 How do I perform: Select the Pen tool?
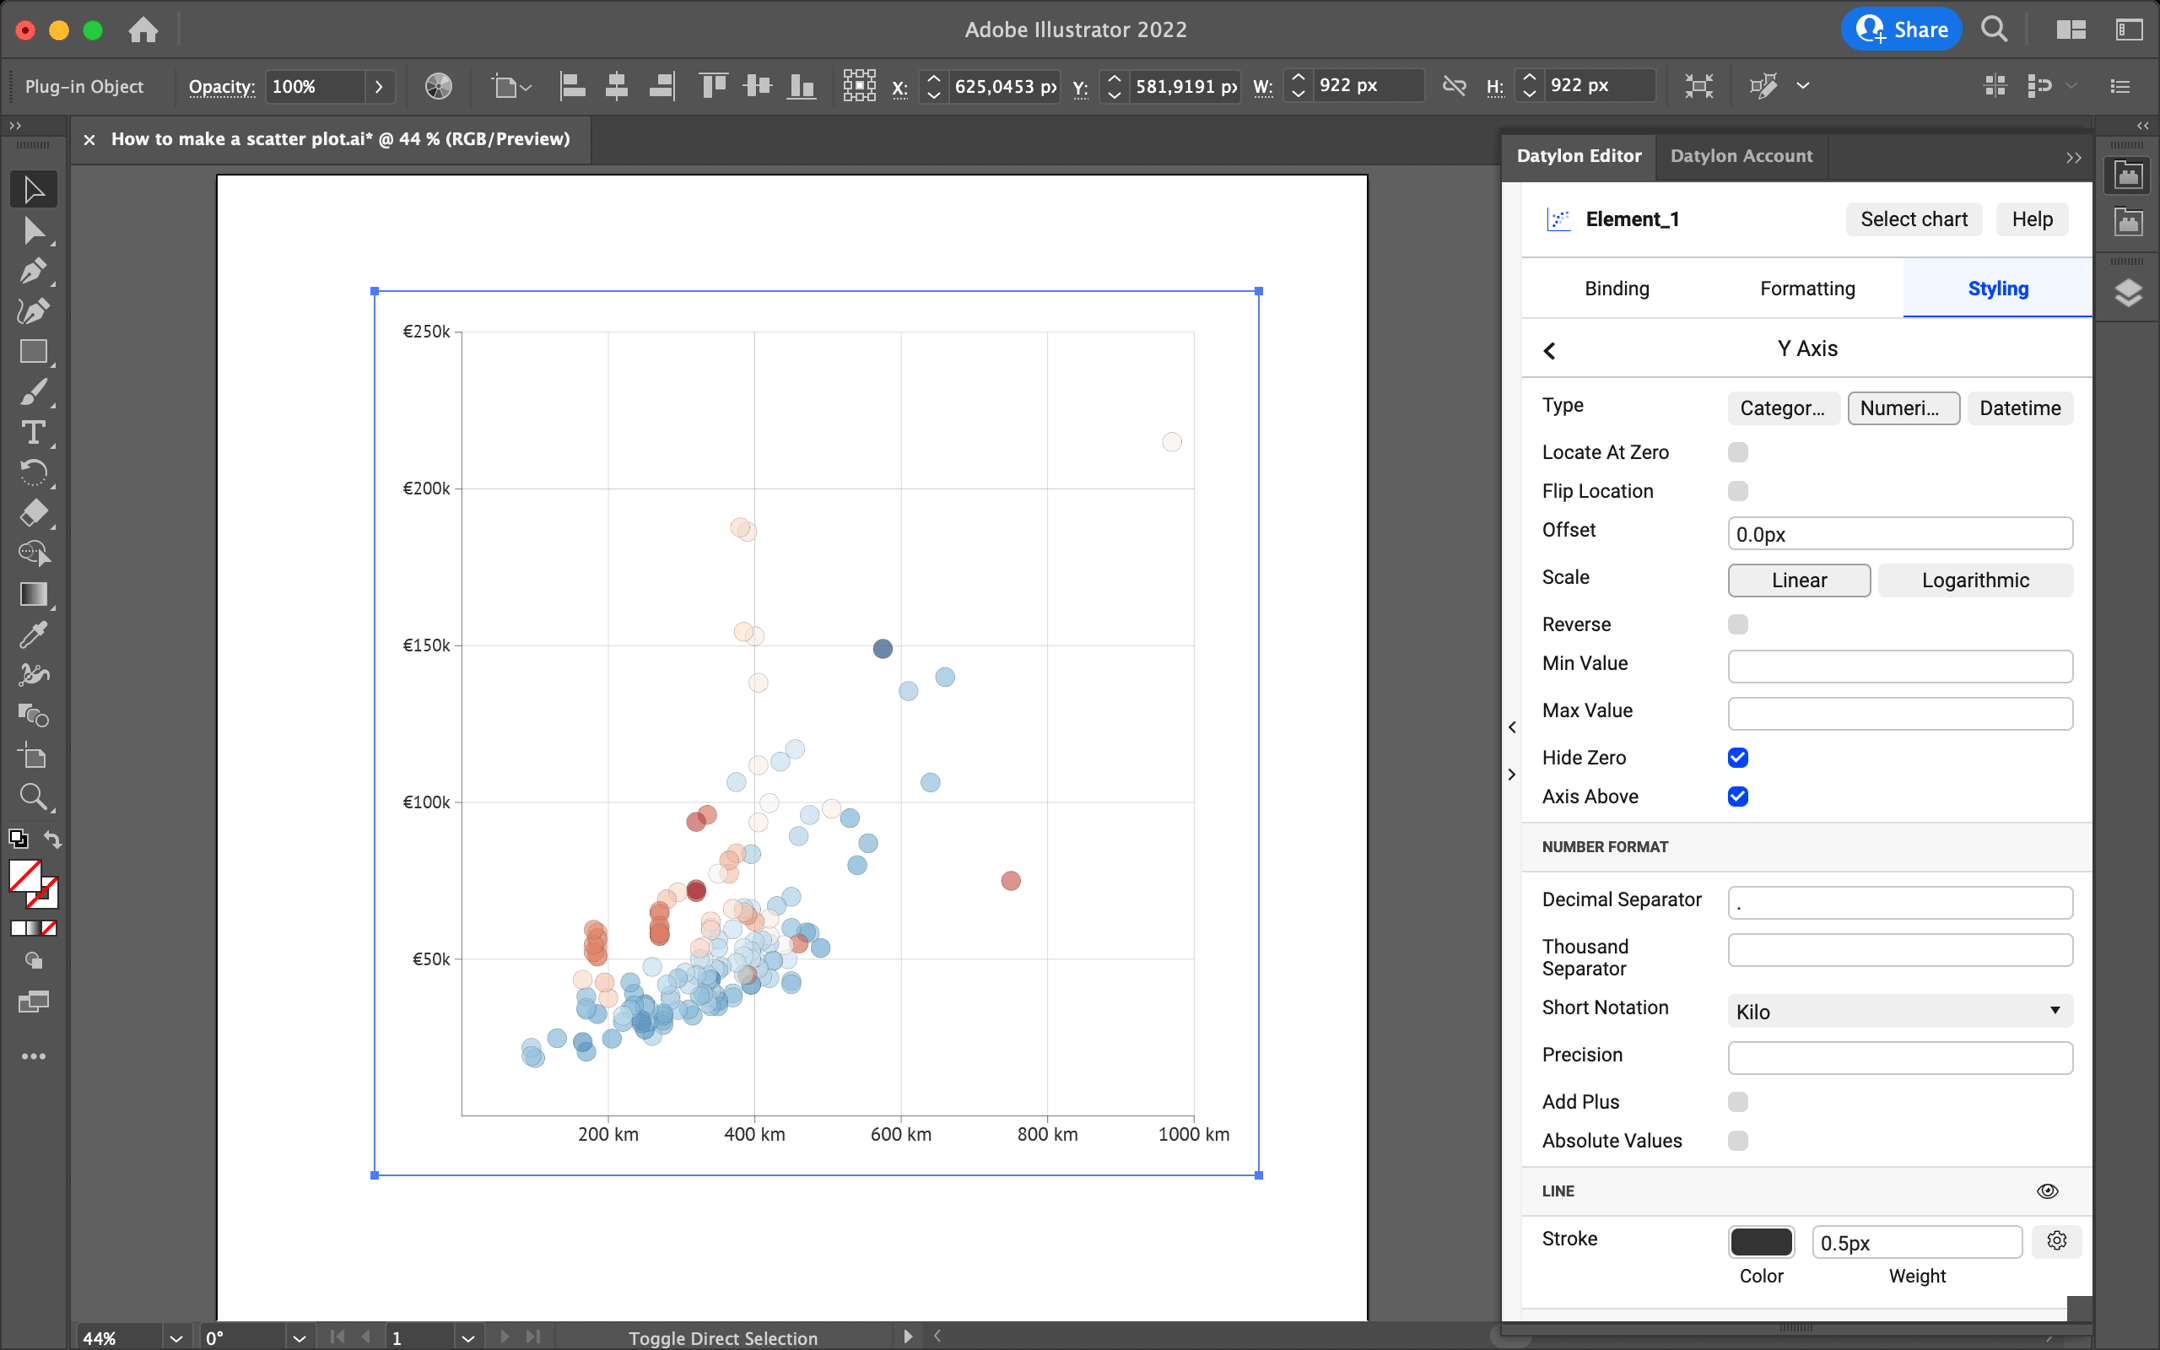point(33,270)
